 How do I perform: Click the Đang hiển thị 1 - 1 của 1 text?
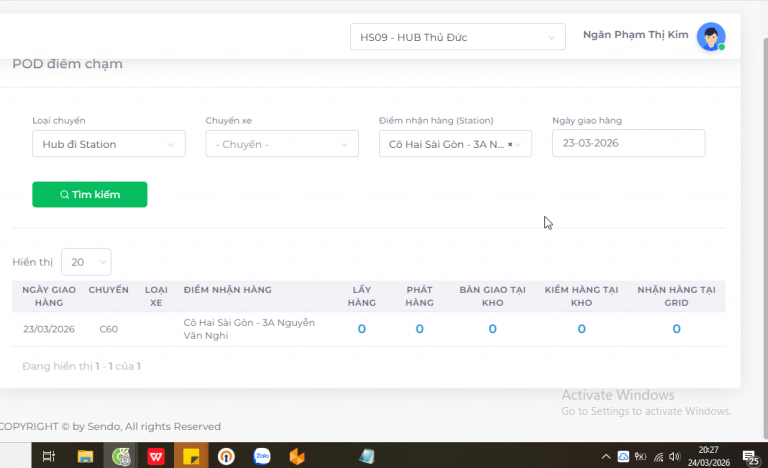[x=81, y=366]
